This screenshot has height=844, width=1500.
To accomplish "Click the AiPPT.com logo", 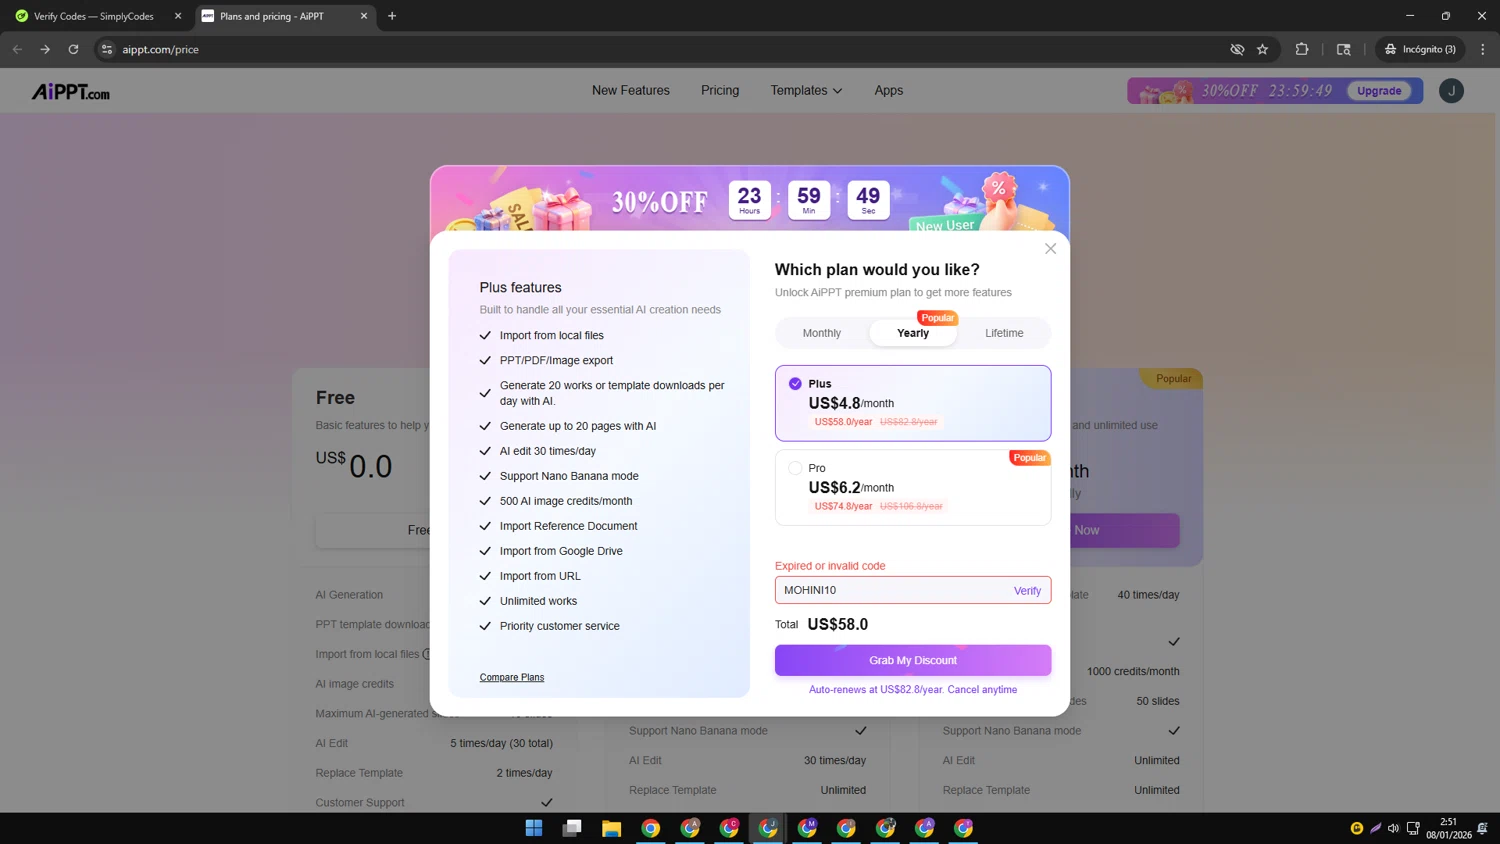I will tap(70, 92).
